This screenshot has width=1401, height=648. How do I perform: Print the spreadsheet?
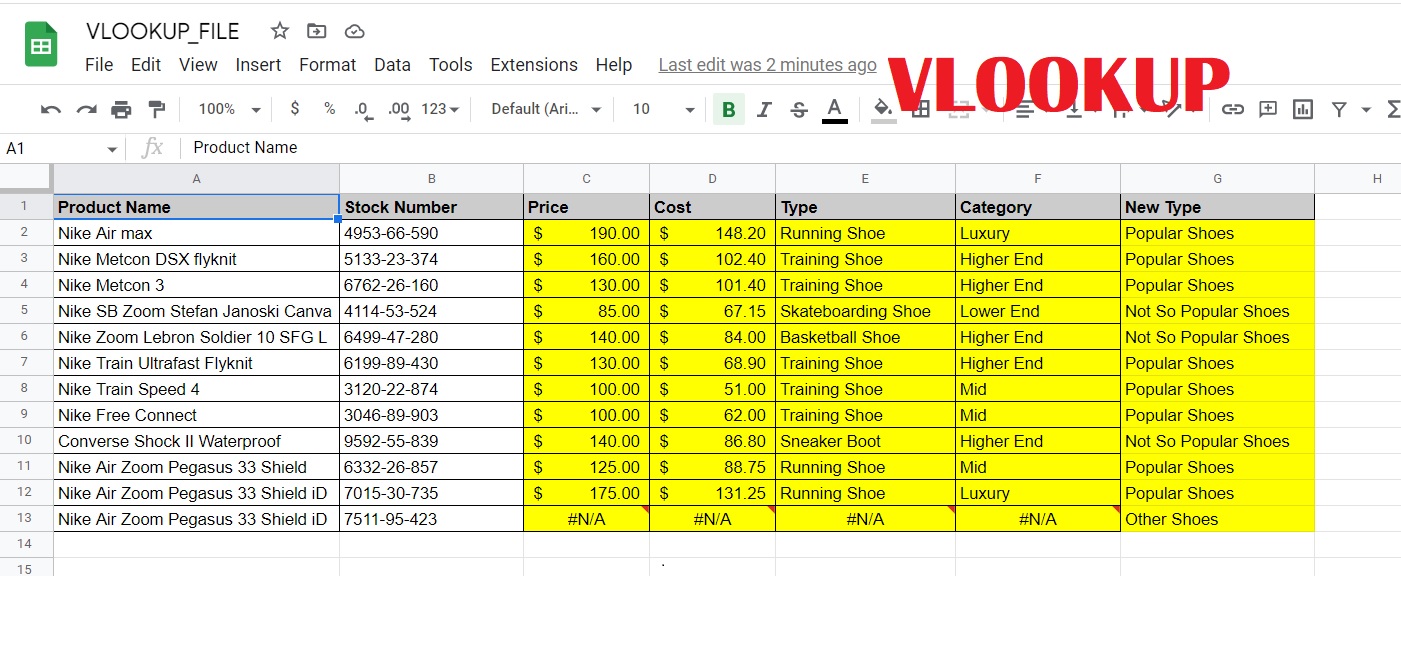[121, 109]
